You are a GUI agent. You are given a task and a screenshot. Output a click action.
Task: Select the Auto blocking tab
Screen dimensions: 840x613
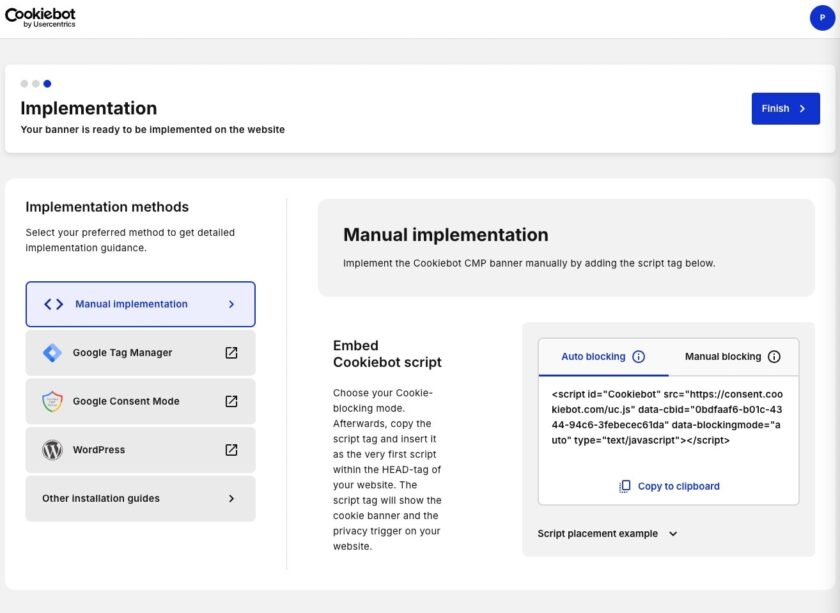593,357
